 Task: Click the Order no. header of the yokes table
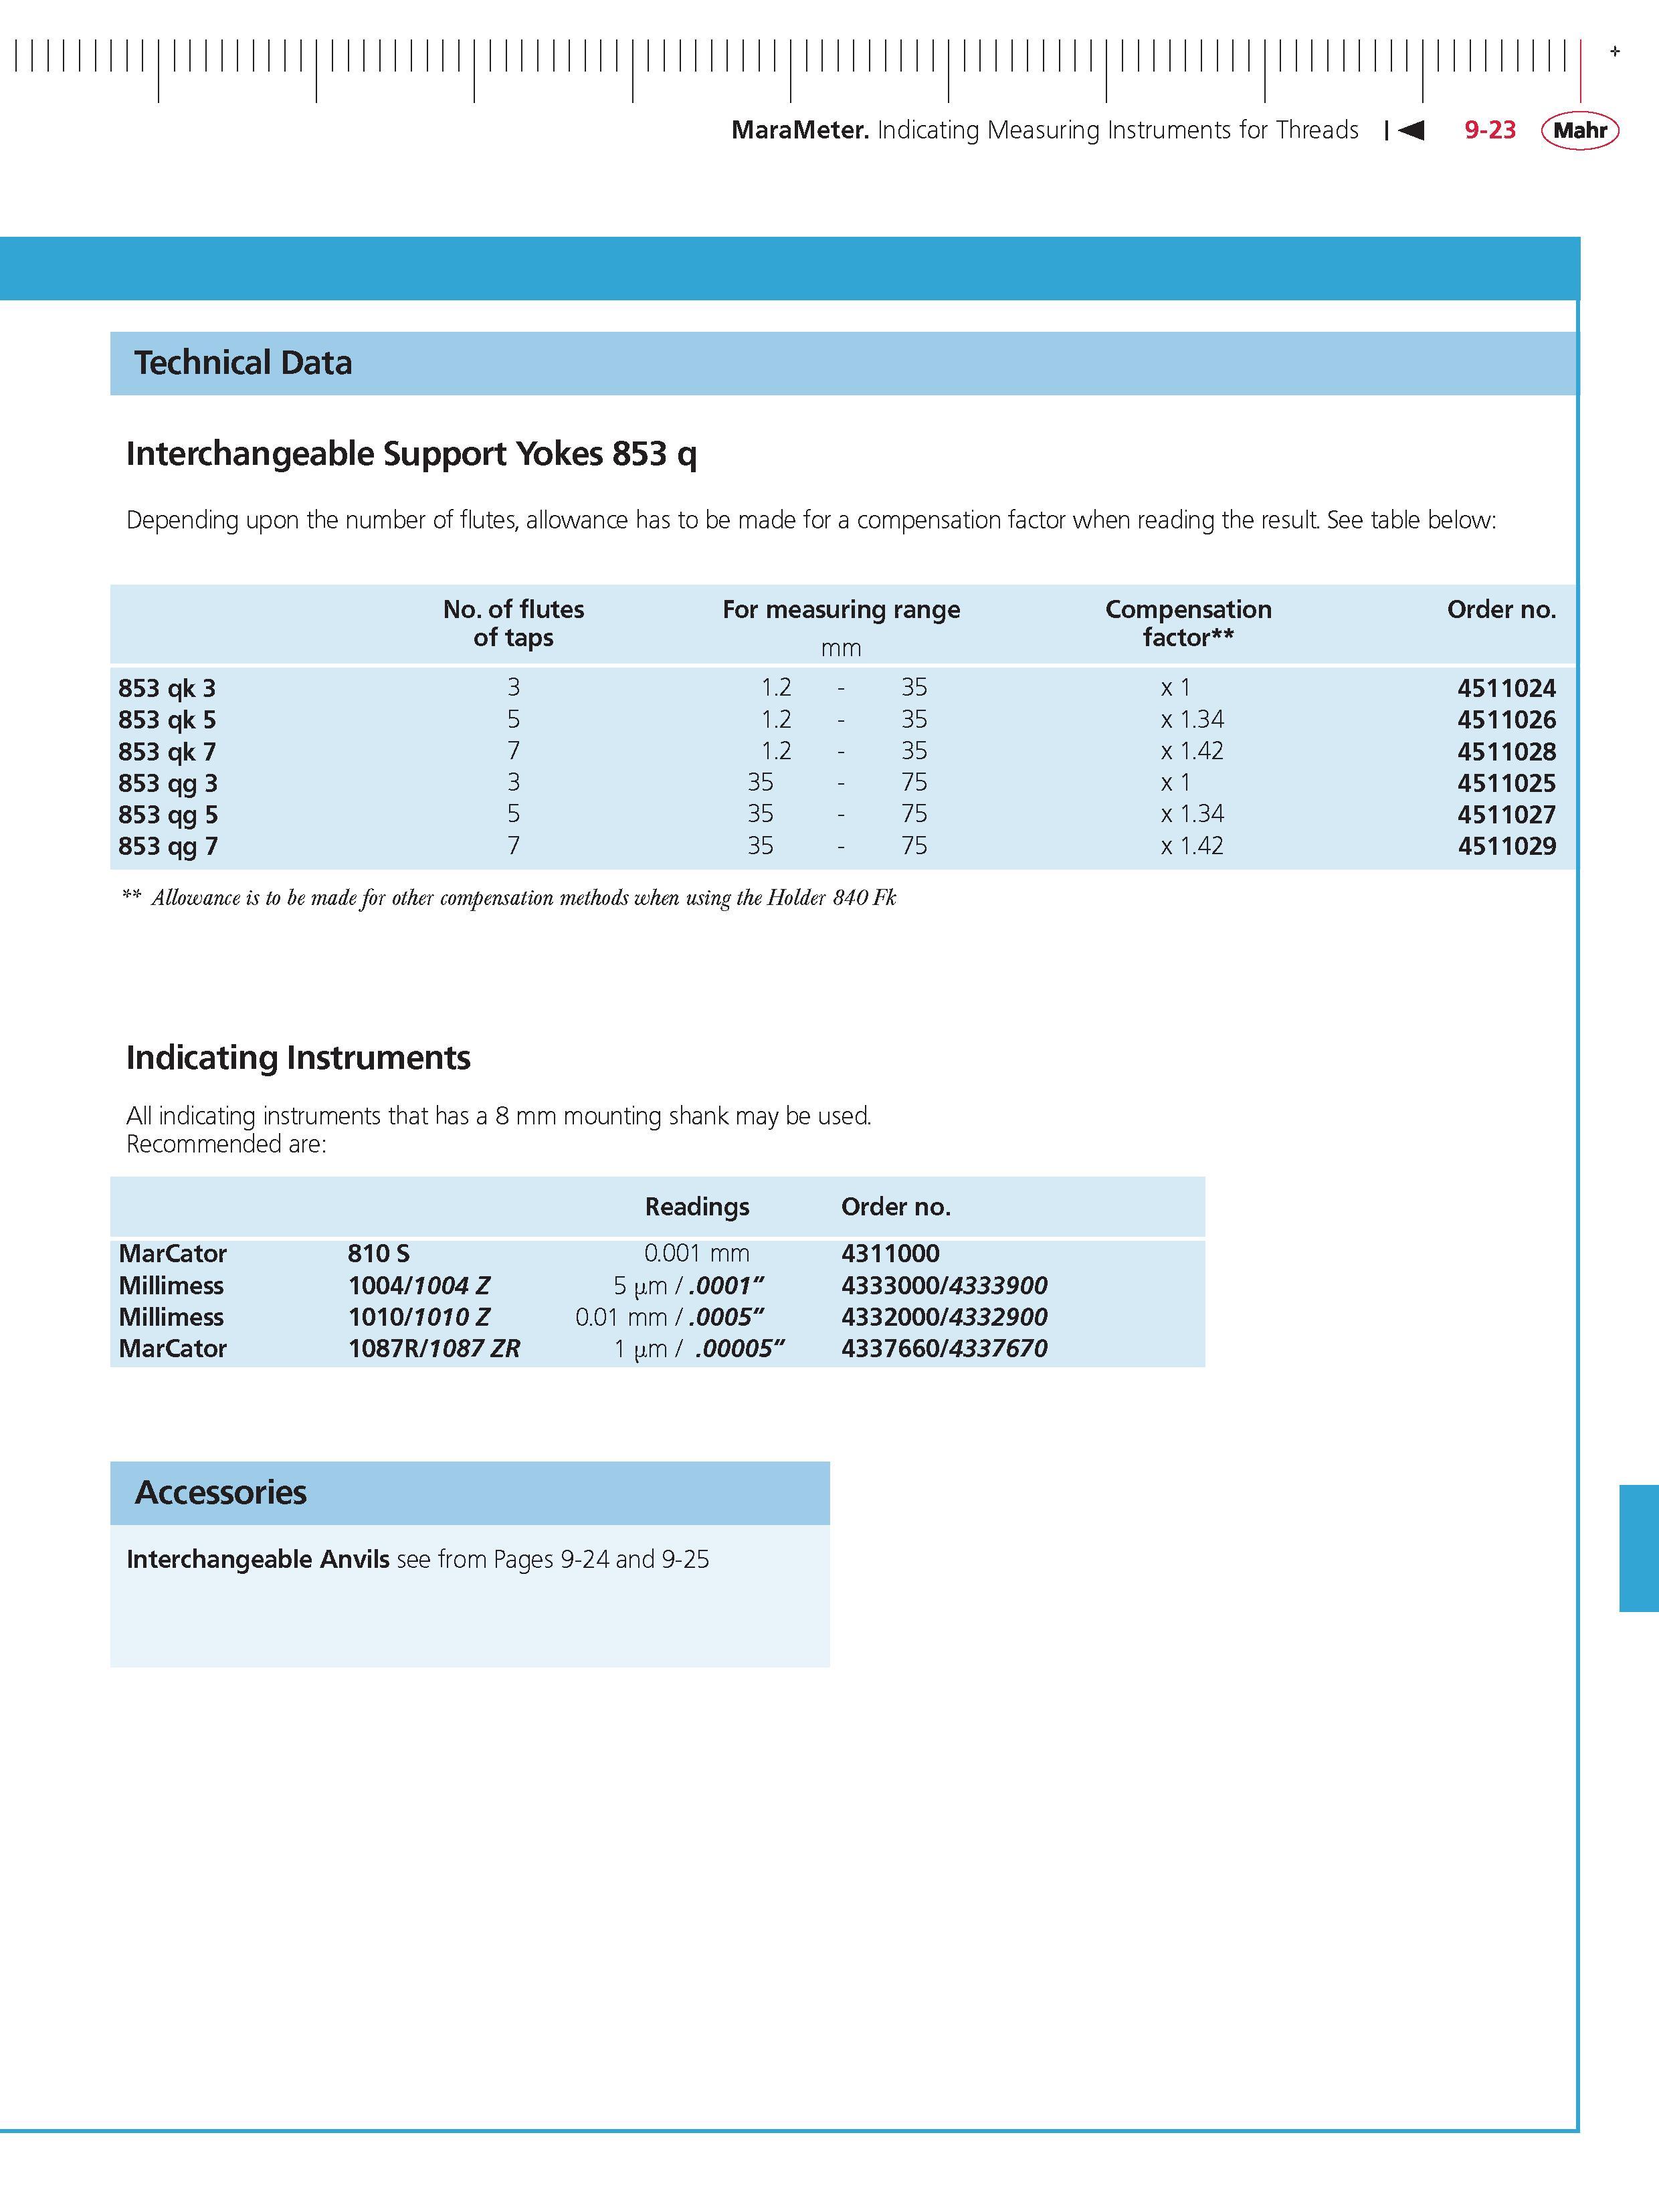1501,609
